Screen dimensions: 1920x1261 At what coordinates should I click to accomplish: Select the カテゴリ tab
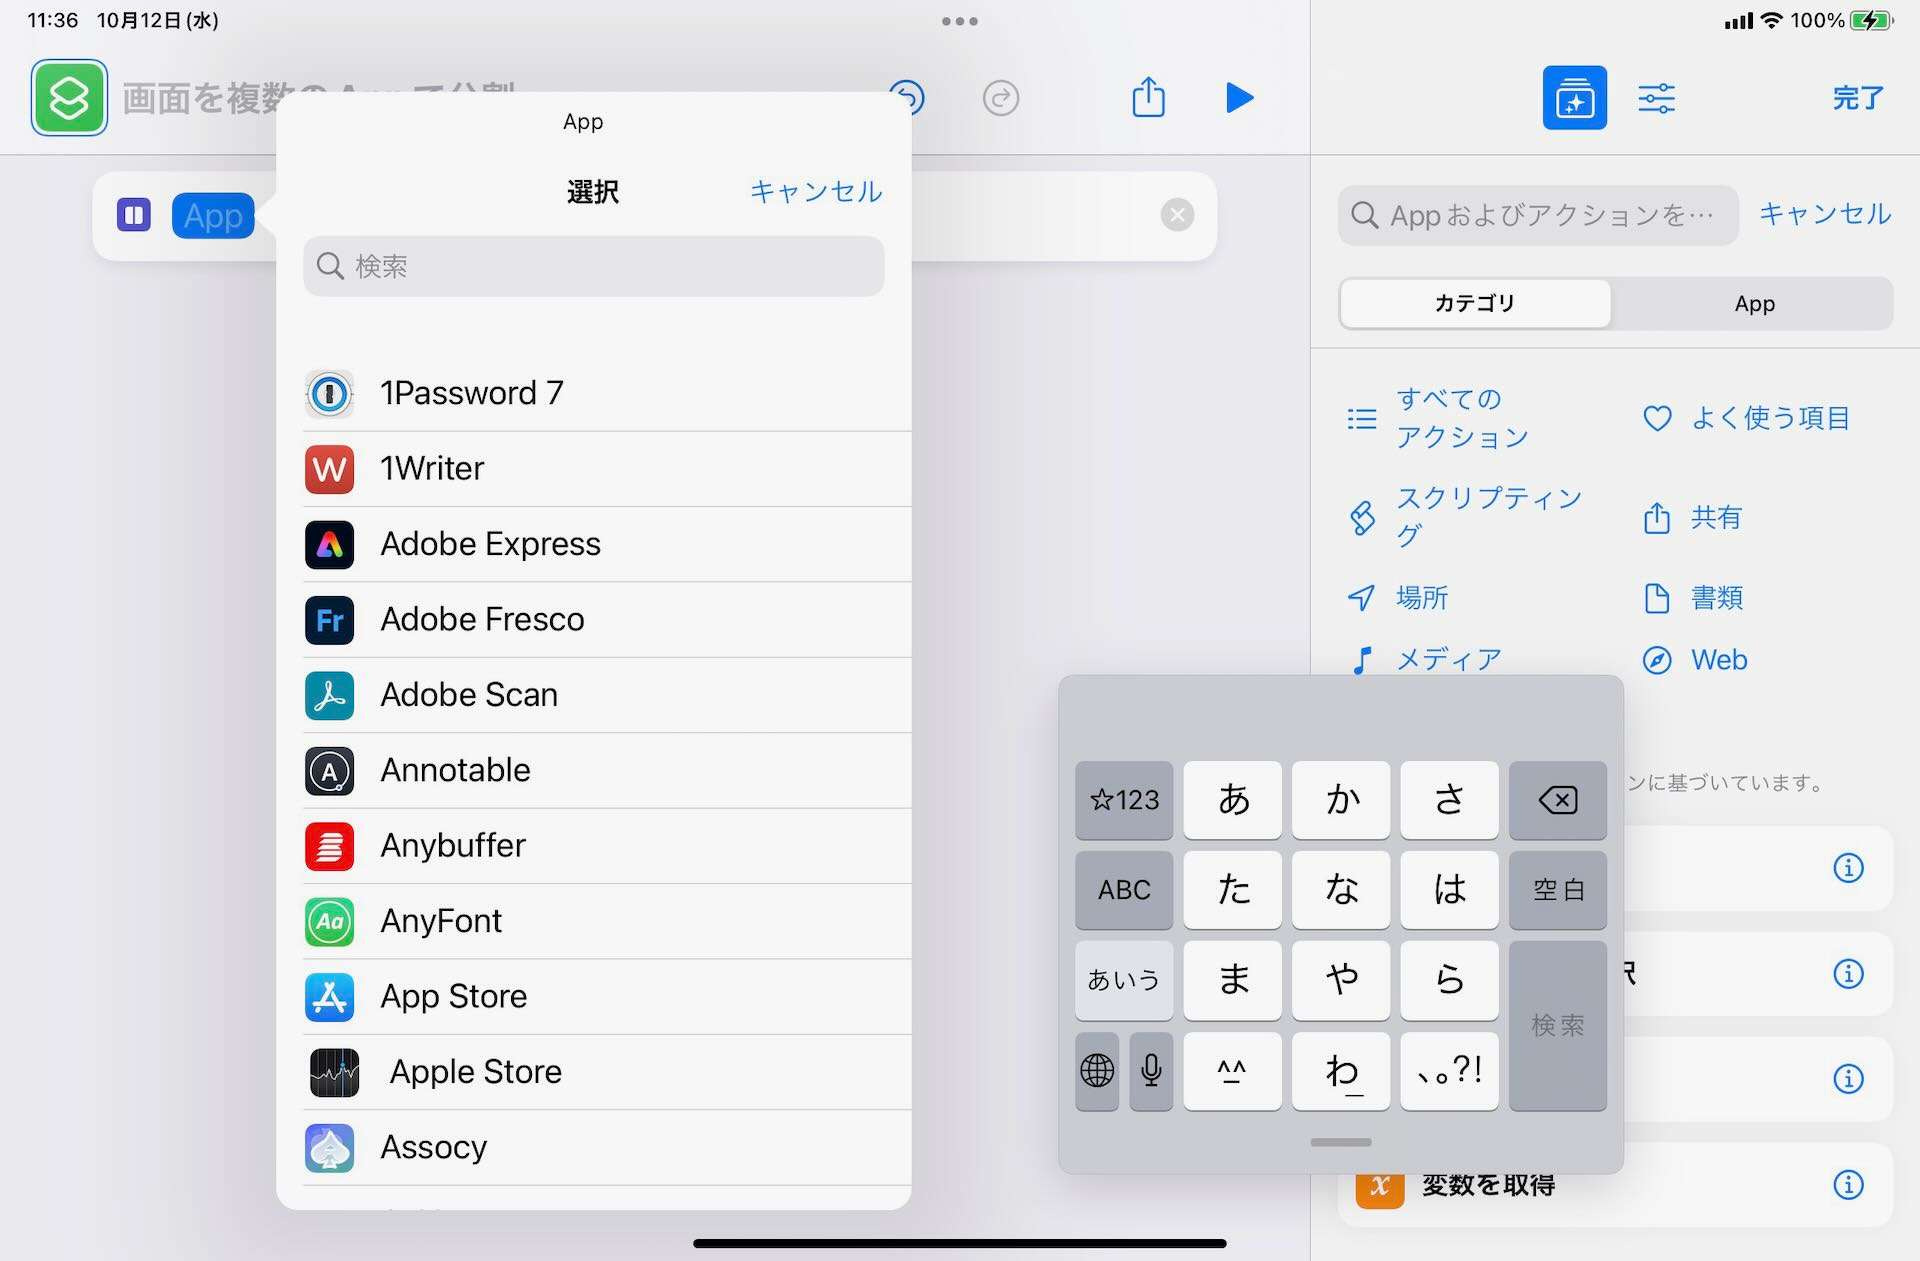[1475, 304]
